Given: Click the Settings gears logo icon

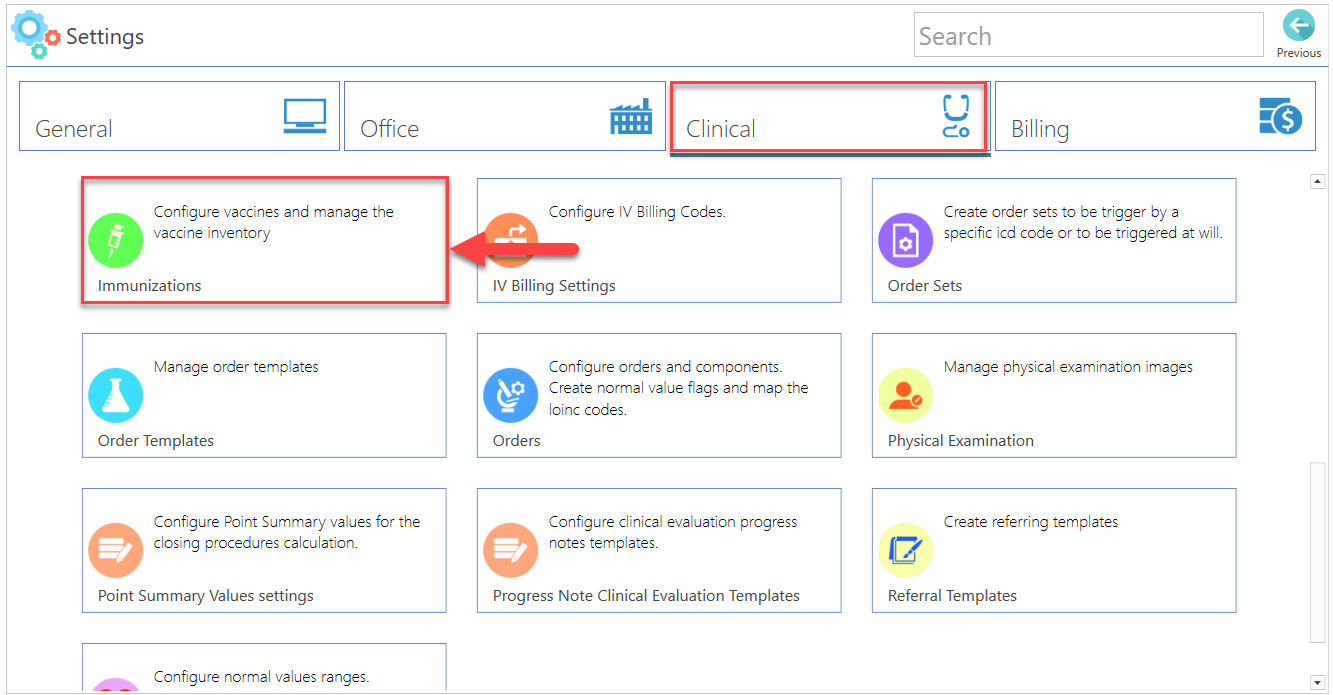Looking at the screenshot, I should [36, 34].
